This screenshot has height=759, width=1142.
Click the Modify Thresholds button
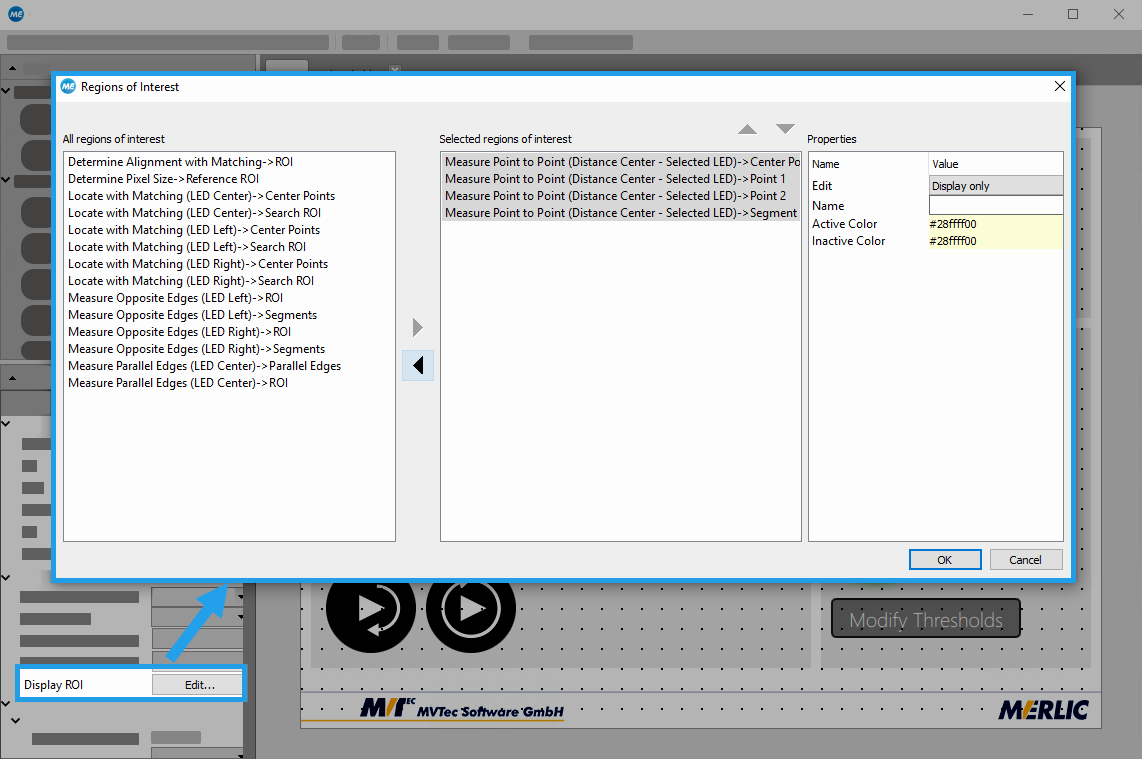[925, 620]
